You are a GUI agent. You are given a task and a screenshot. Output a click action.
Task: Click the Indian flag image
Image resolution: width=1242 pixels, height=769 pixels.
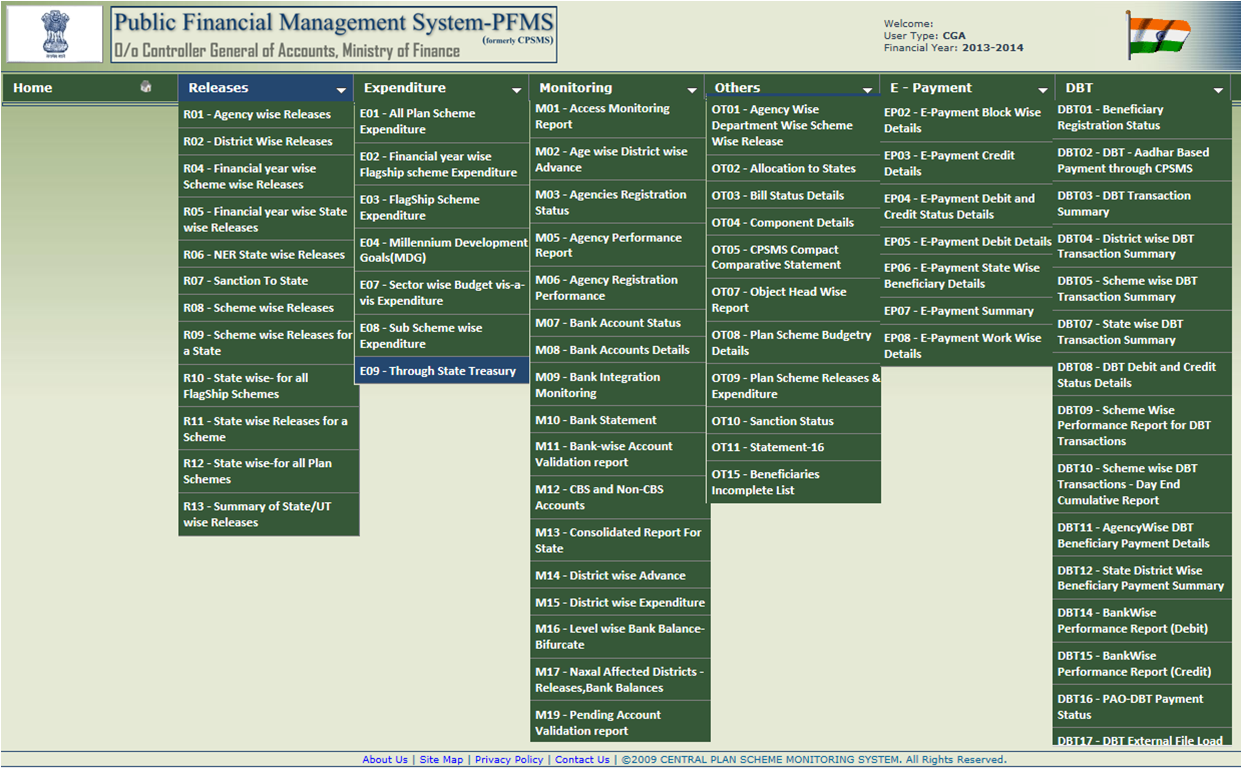tap(1157, 35)
